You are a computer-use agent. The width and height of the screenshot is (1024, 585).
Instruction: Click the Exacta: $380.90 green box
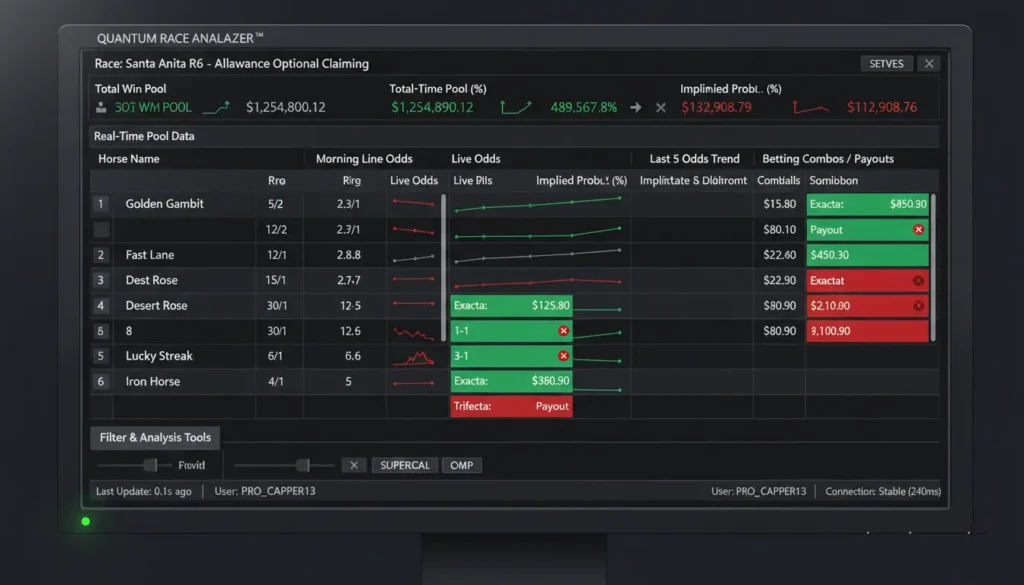511,381
